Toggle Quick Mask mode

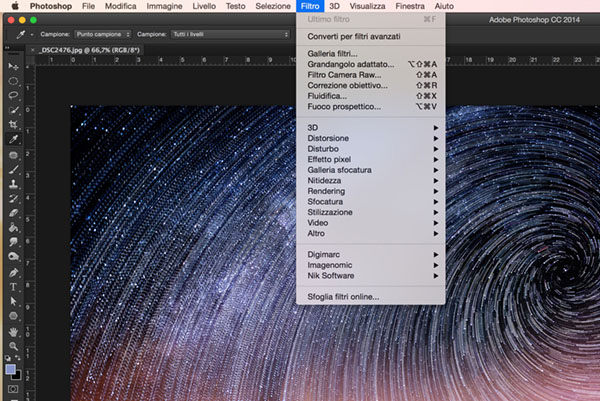coord(13,389)
